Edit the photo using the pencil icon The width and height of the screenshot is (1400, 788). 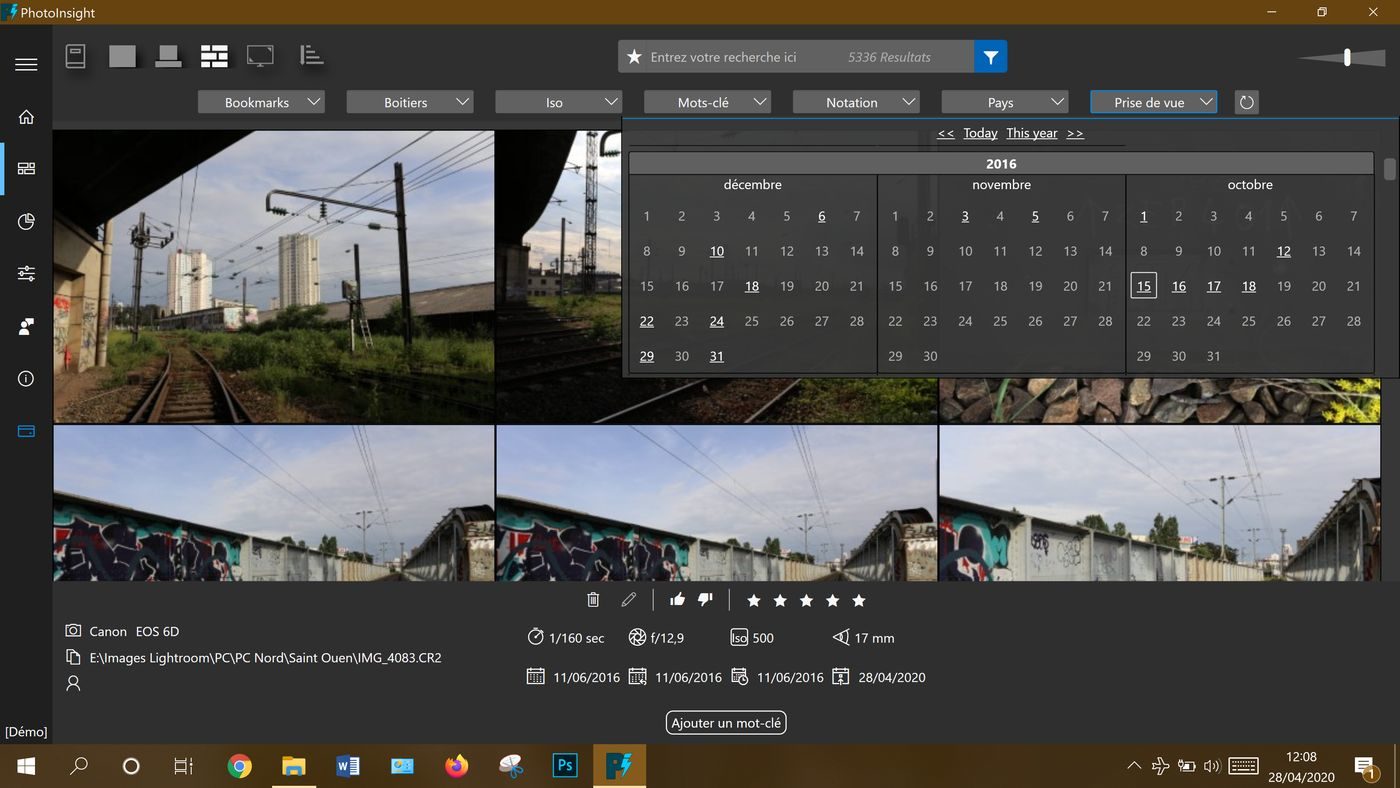pyautogui.click(x=628, y=599)
